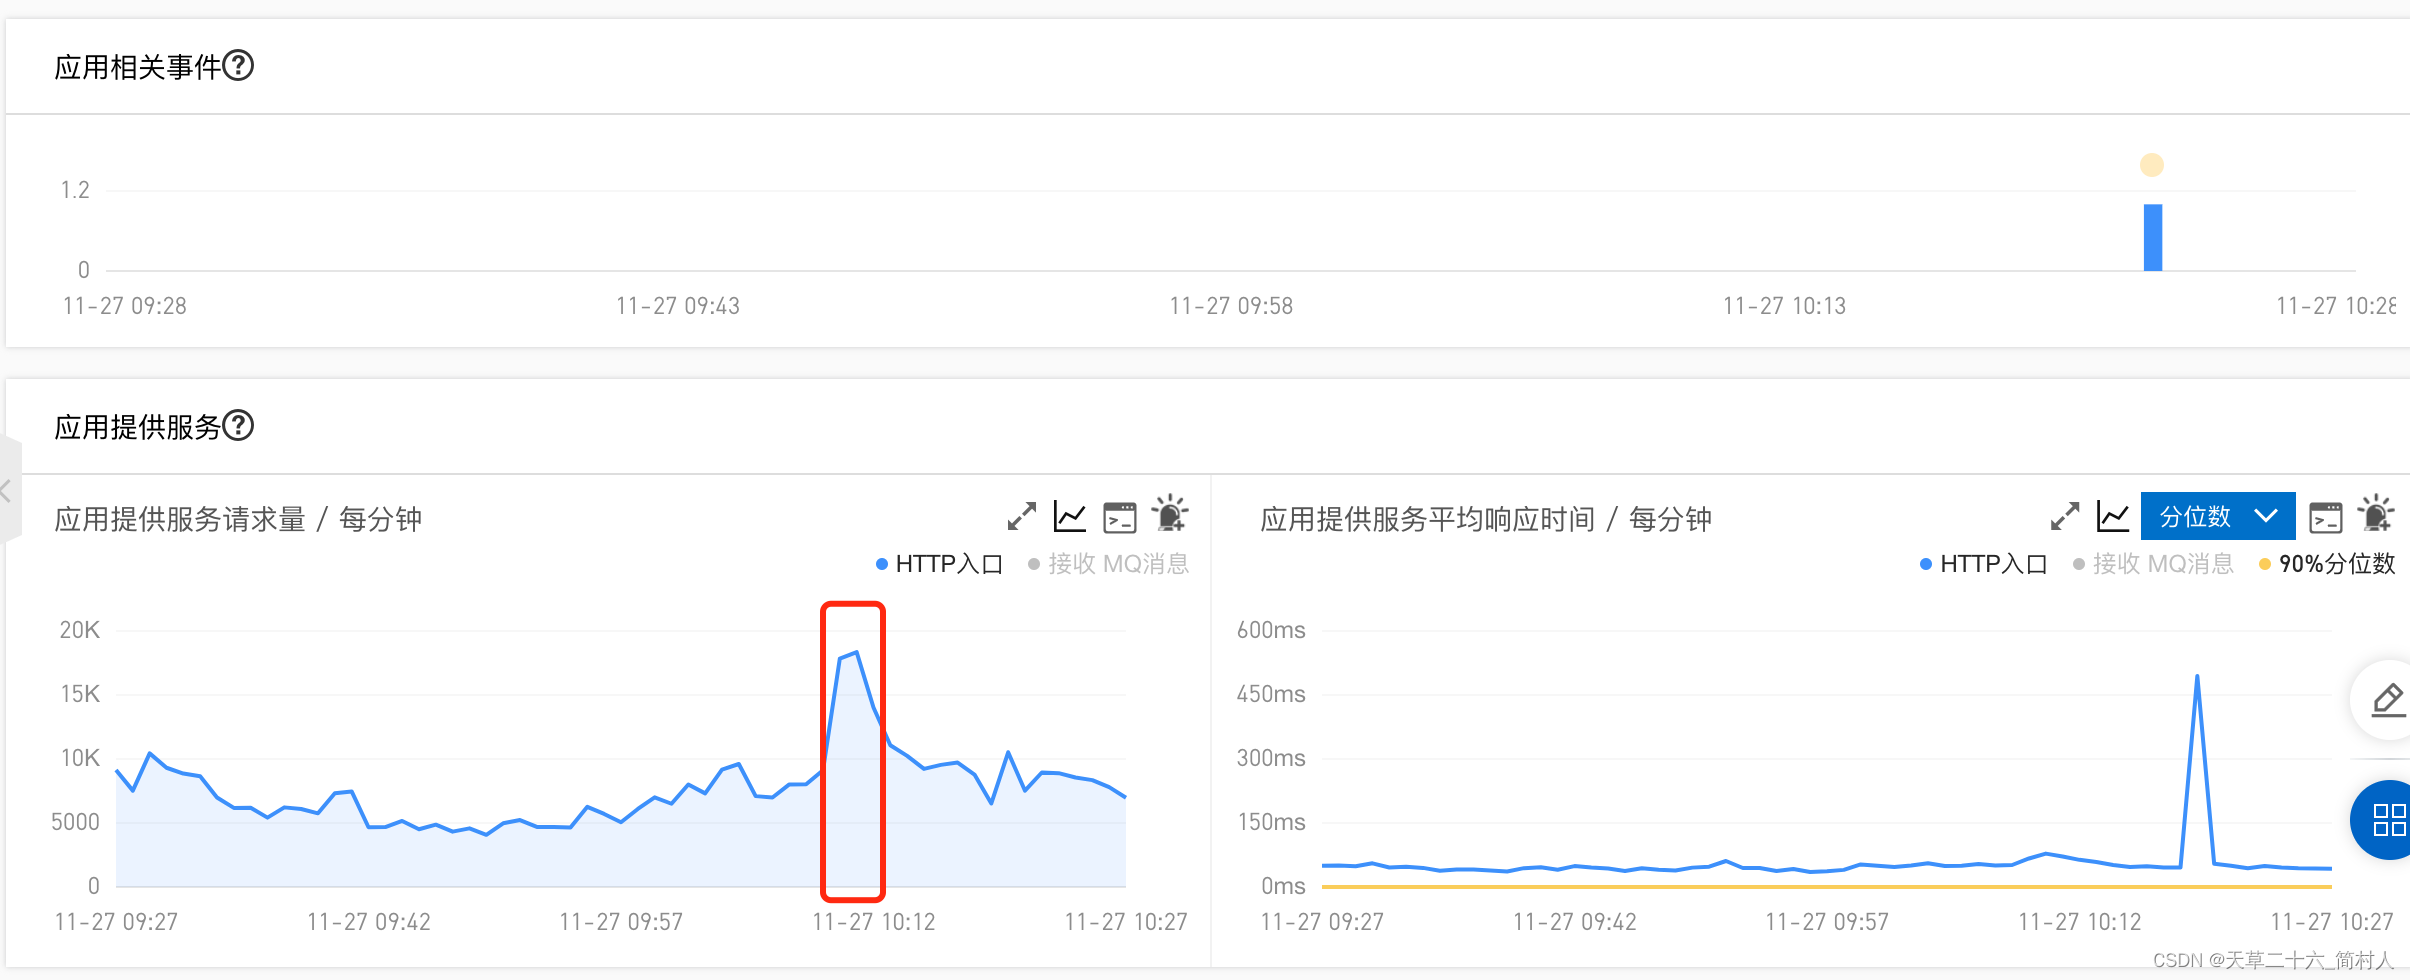The width and height of the screenshot is (2410, 980).
Task: Toggle HTTP入口 legend in response time chart
Action: click(x=1983, y=564)
